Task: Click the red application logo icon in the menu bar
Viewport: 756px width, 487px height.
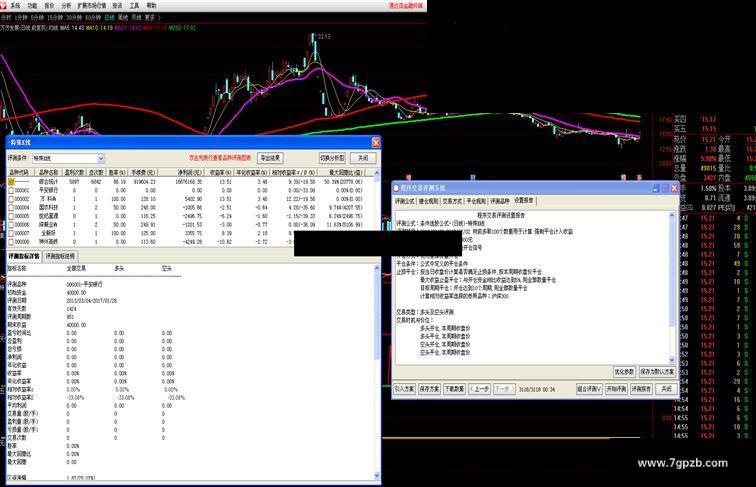Action: (3, 5)
